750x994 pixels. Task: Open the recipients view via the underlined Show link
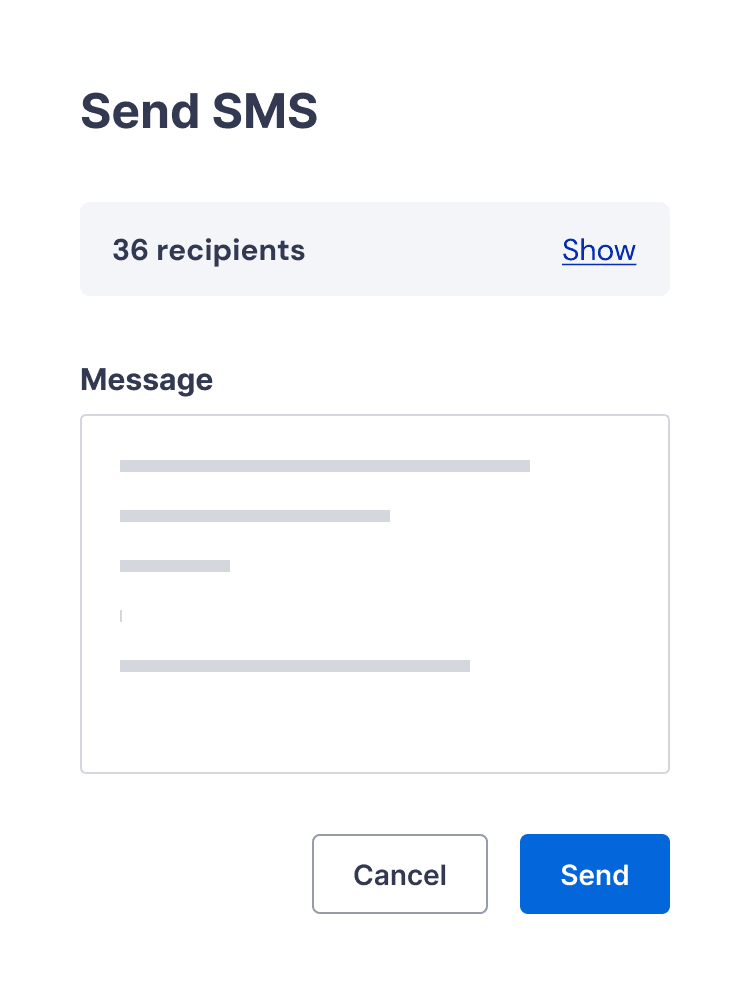point(598,250)
